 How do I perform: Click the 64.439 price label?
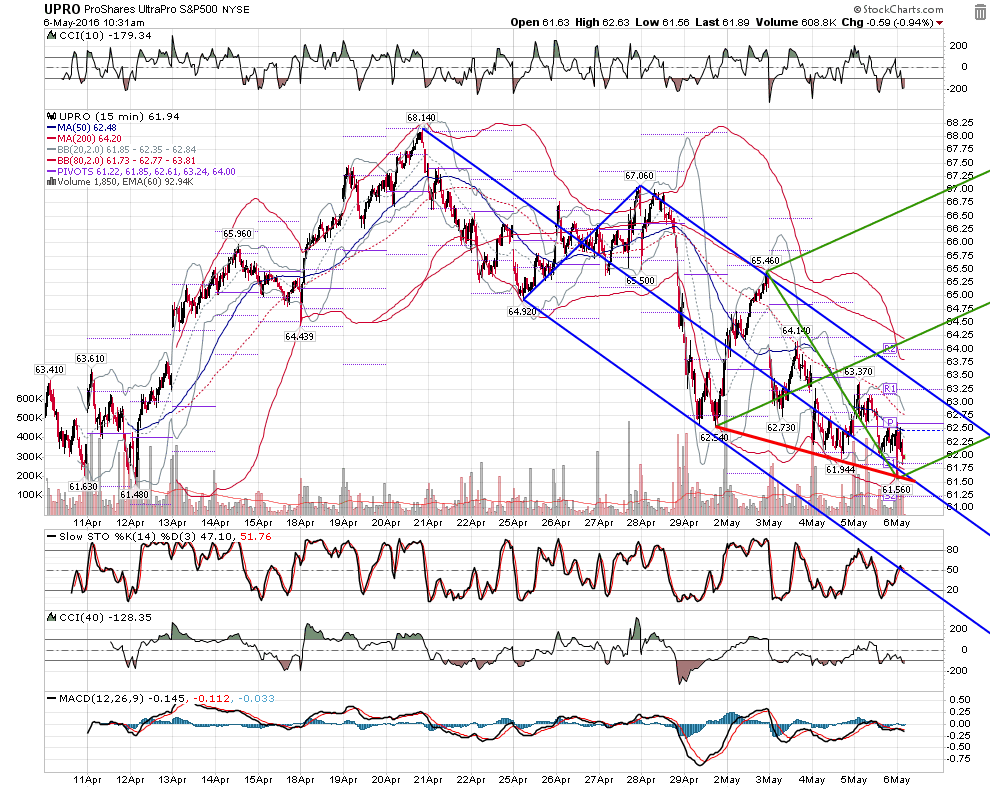299,337
